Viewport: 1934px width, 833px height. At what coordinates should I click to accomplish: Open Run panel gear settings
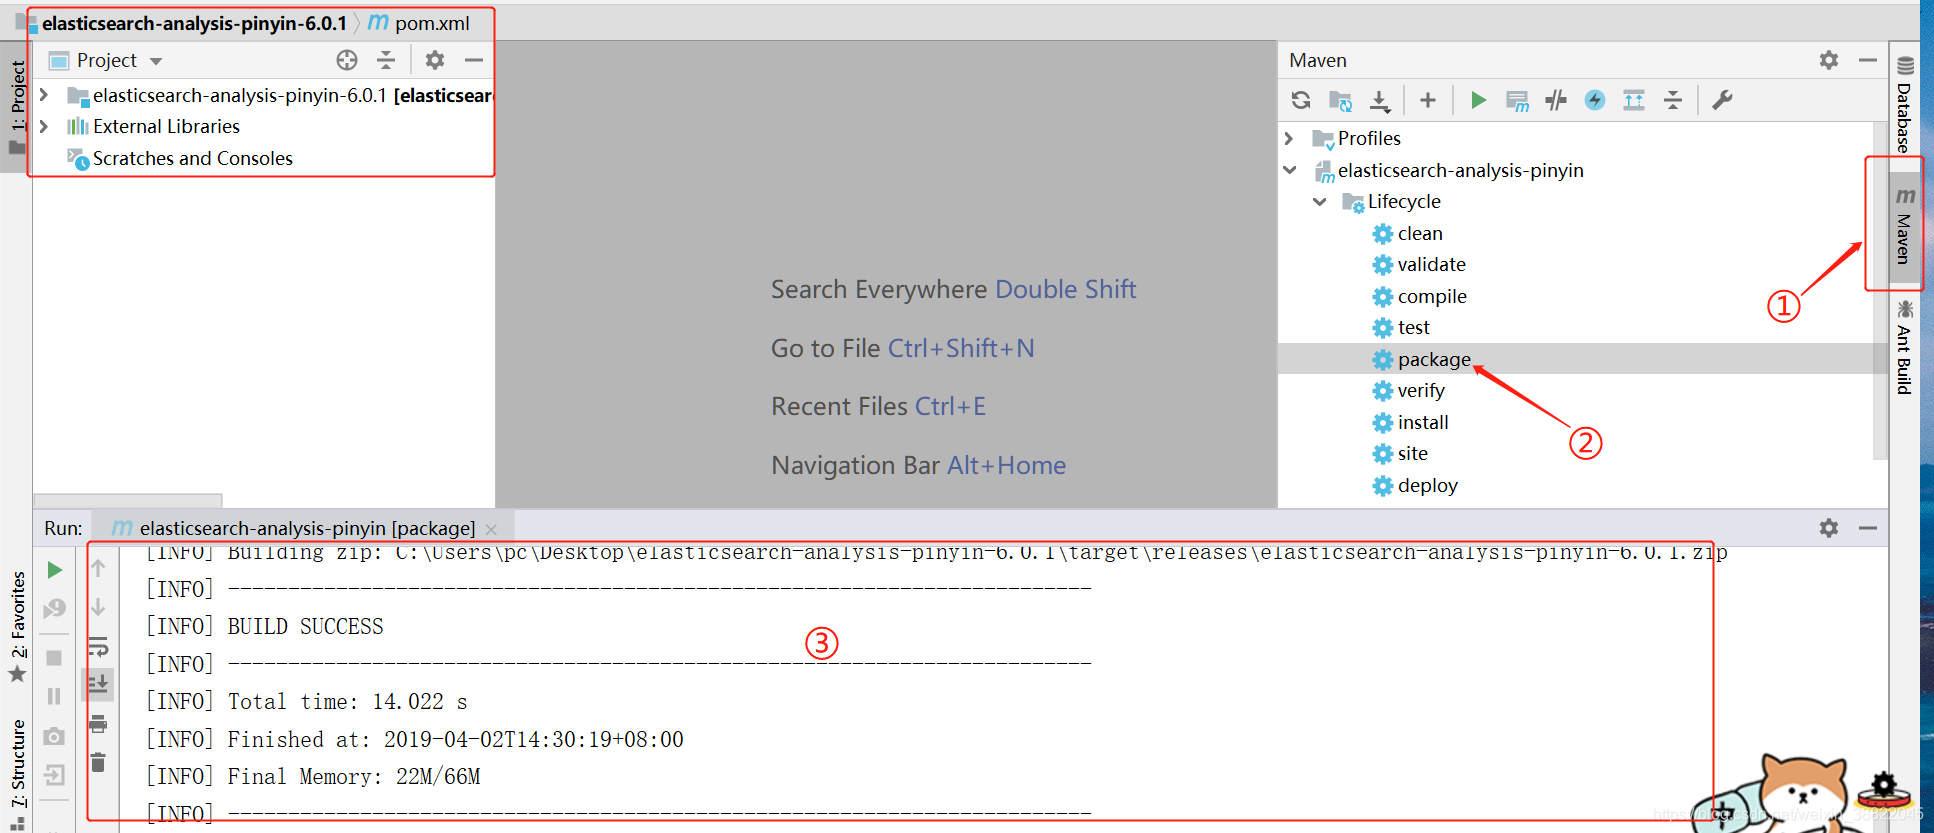(x=1829, y=528)
